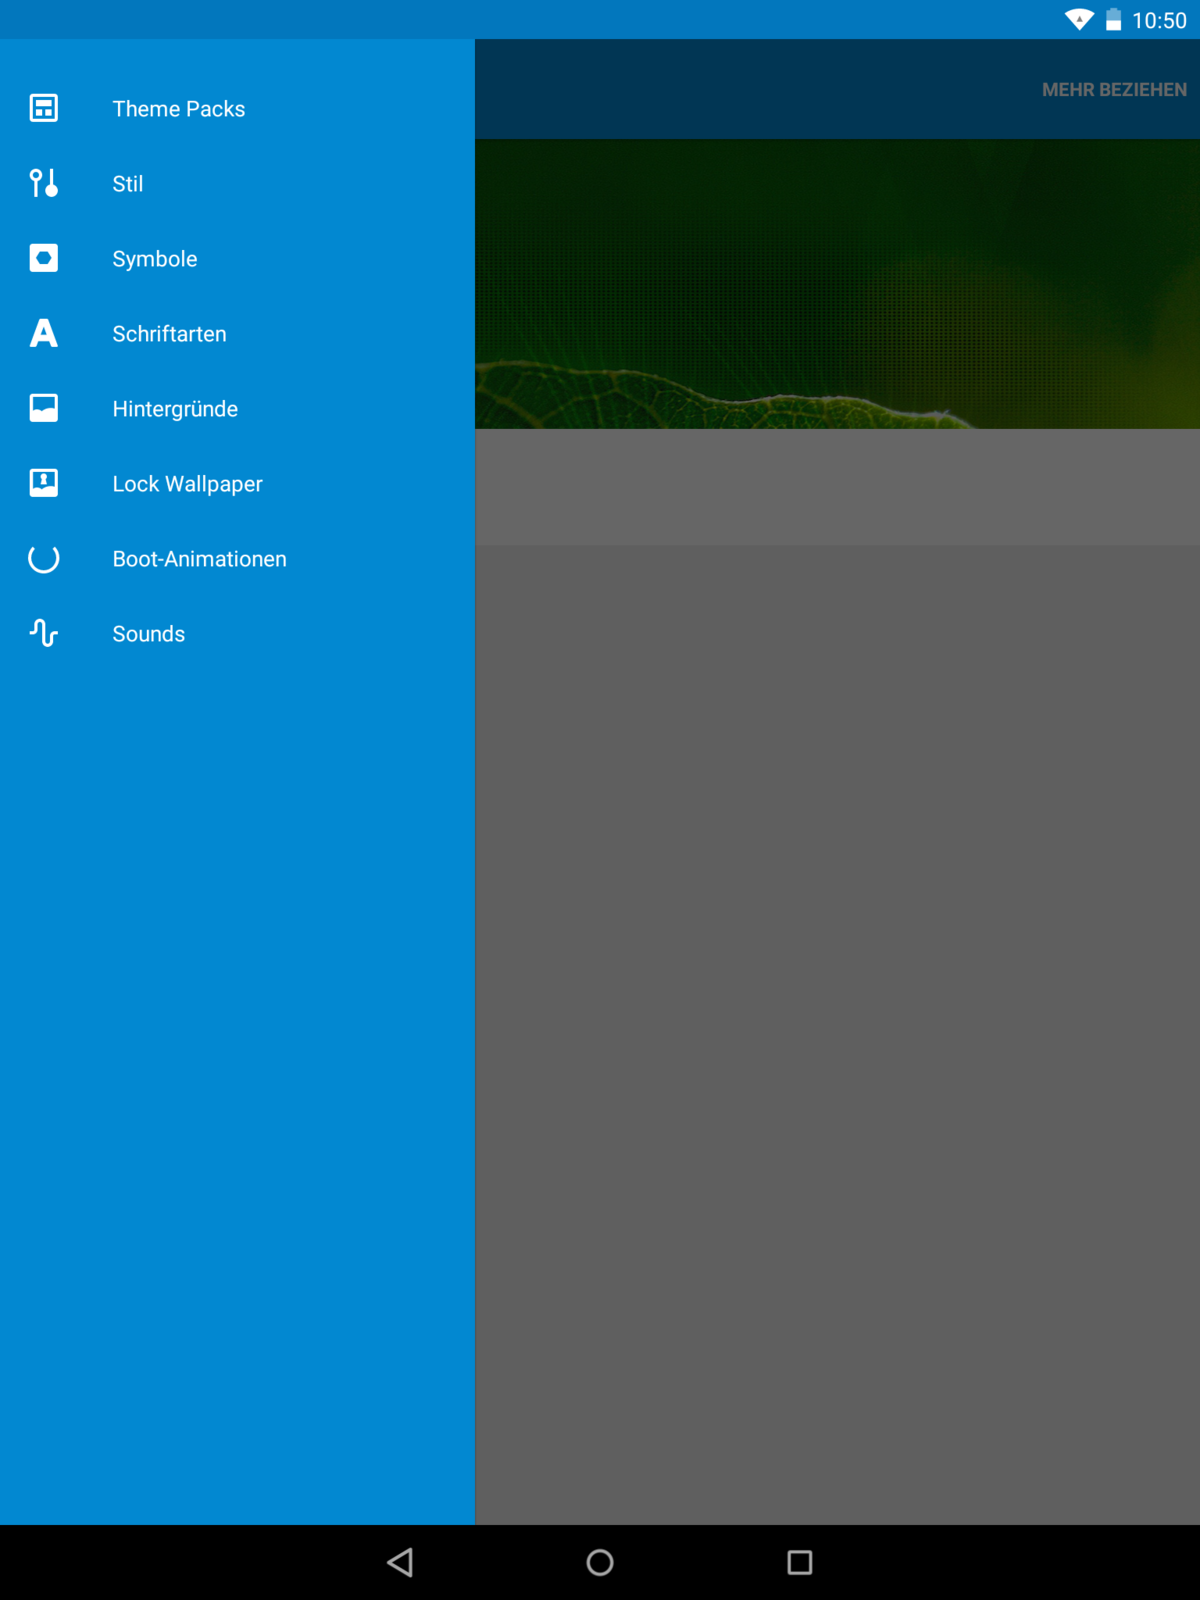
Task: Open recent apps with square button
Action: 800,1562
